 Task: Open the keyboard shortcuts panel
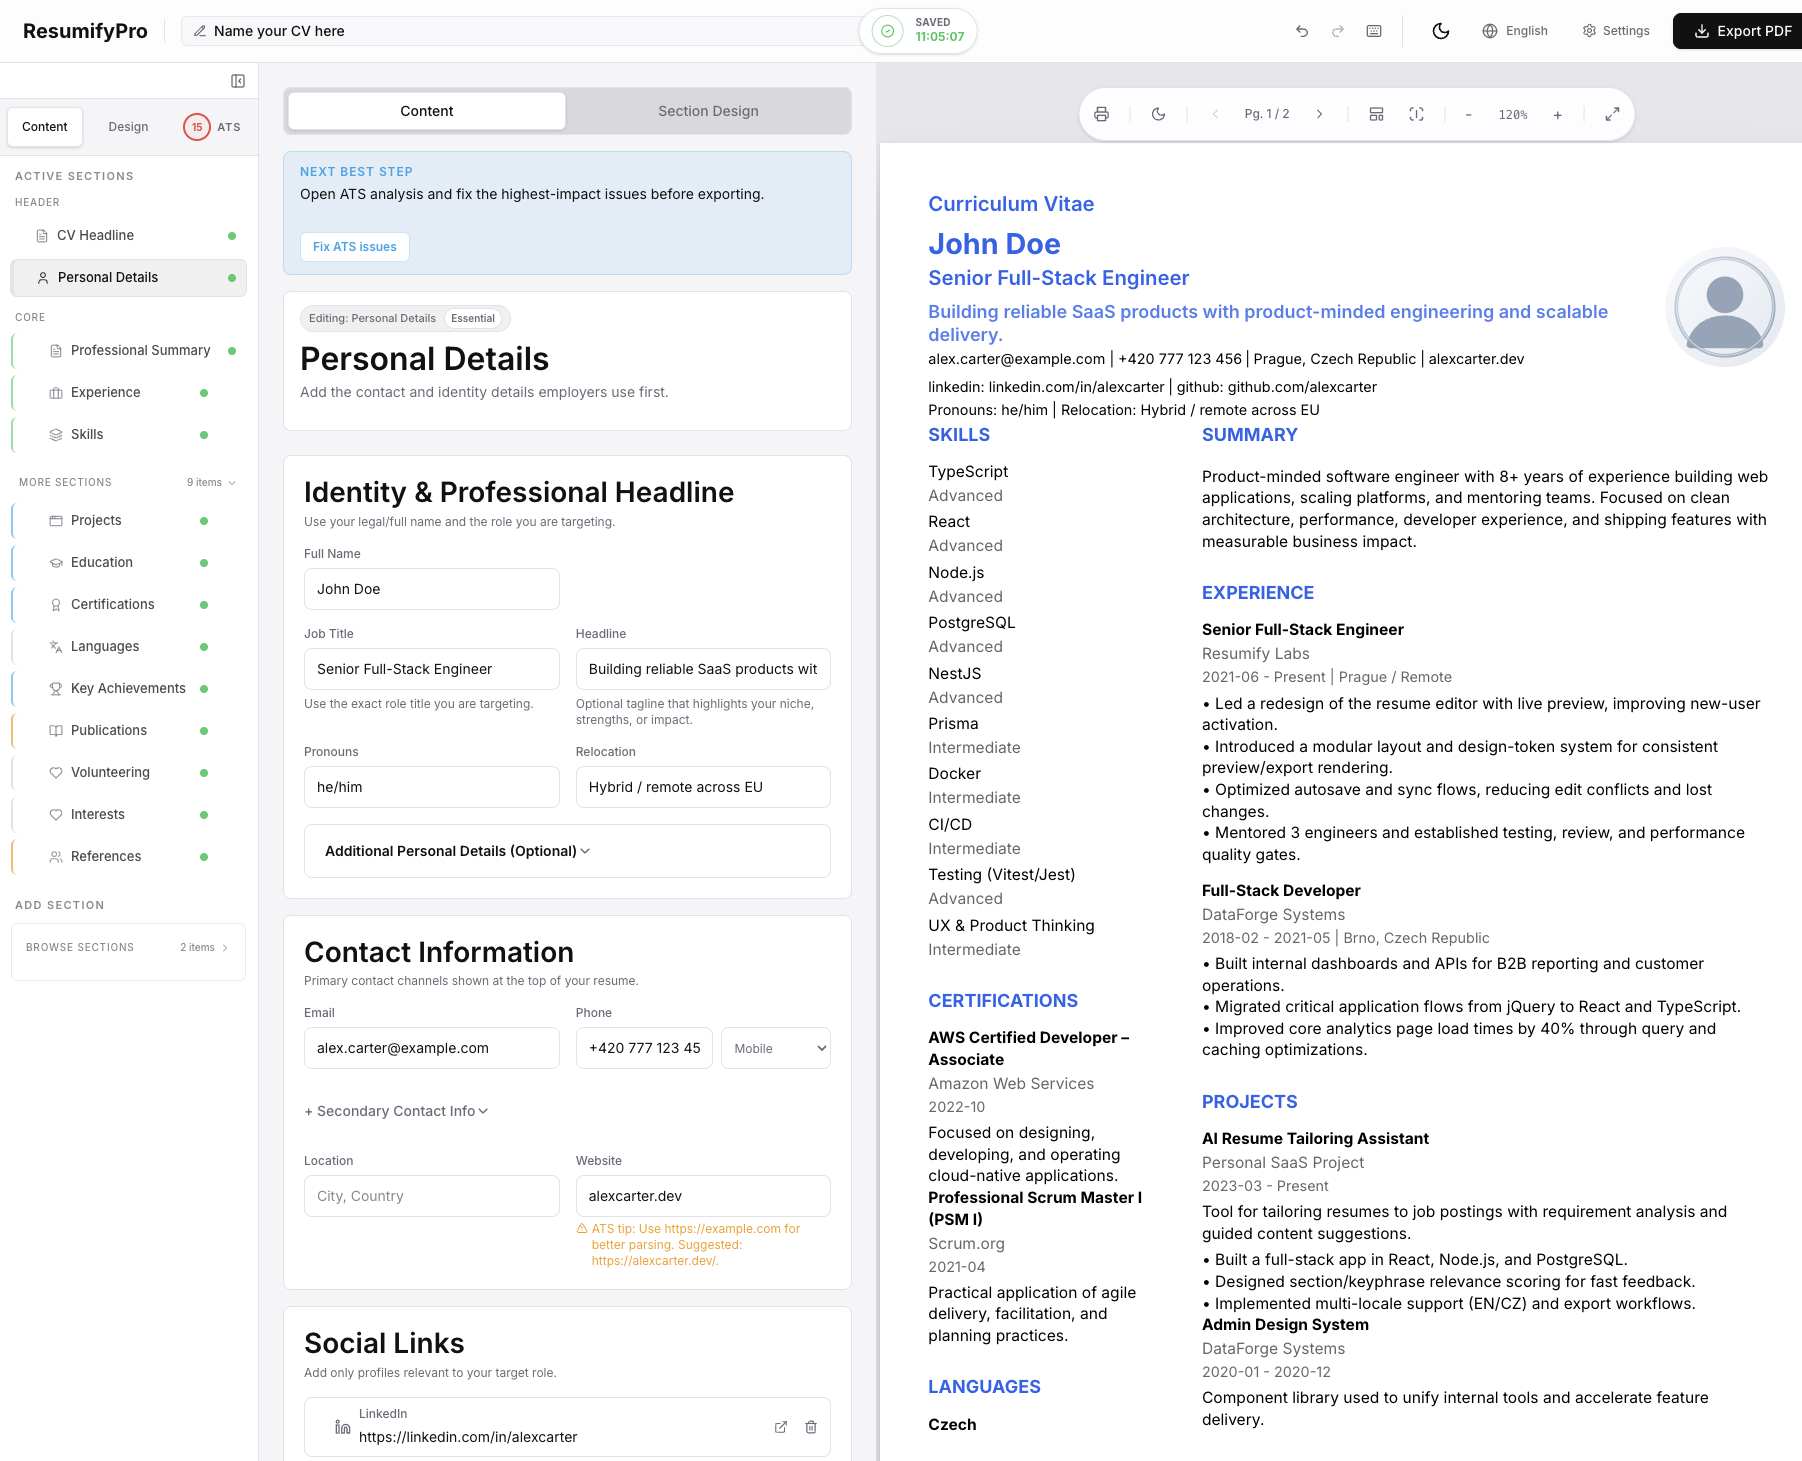click(1373, 31)
